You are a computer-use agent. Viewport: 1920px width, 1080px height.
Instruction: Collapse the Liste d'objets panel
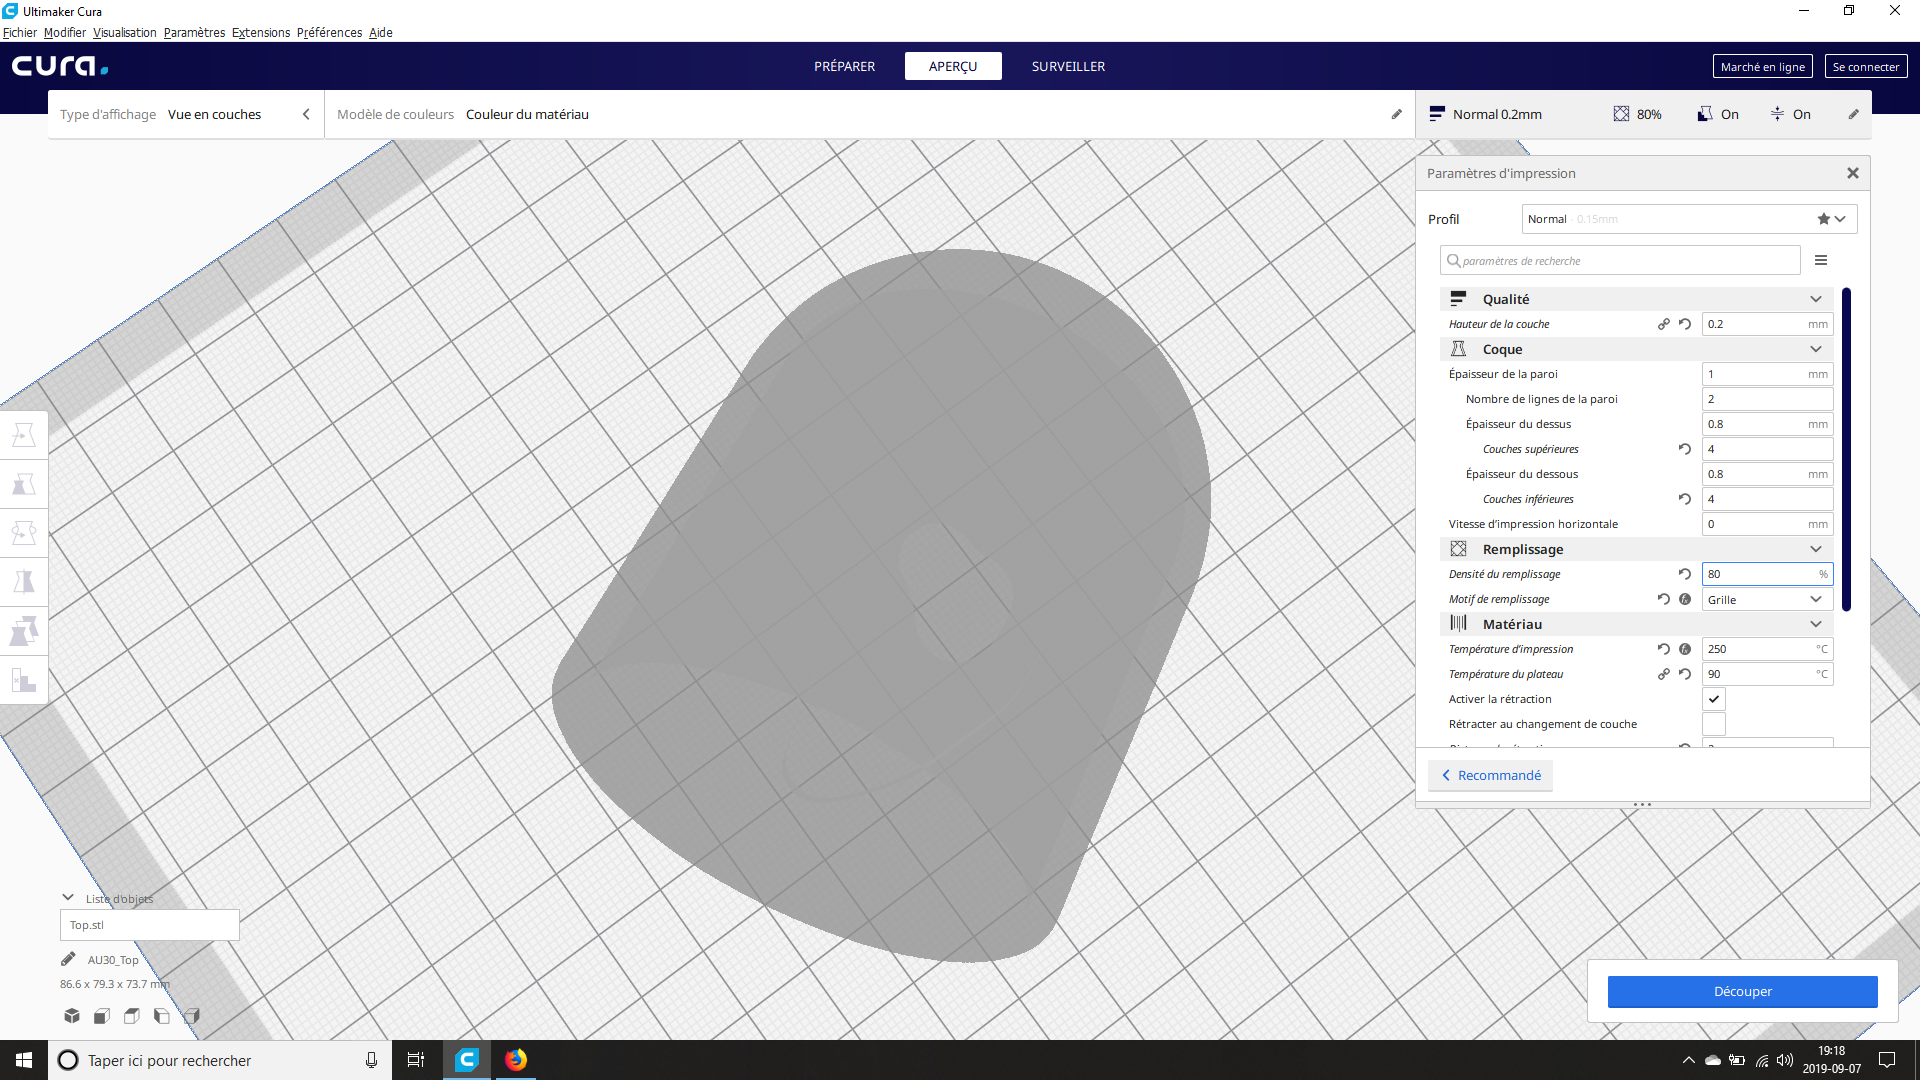click(x=68, y=898)
